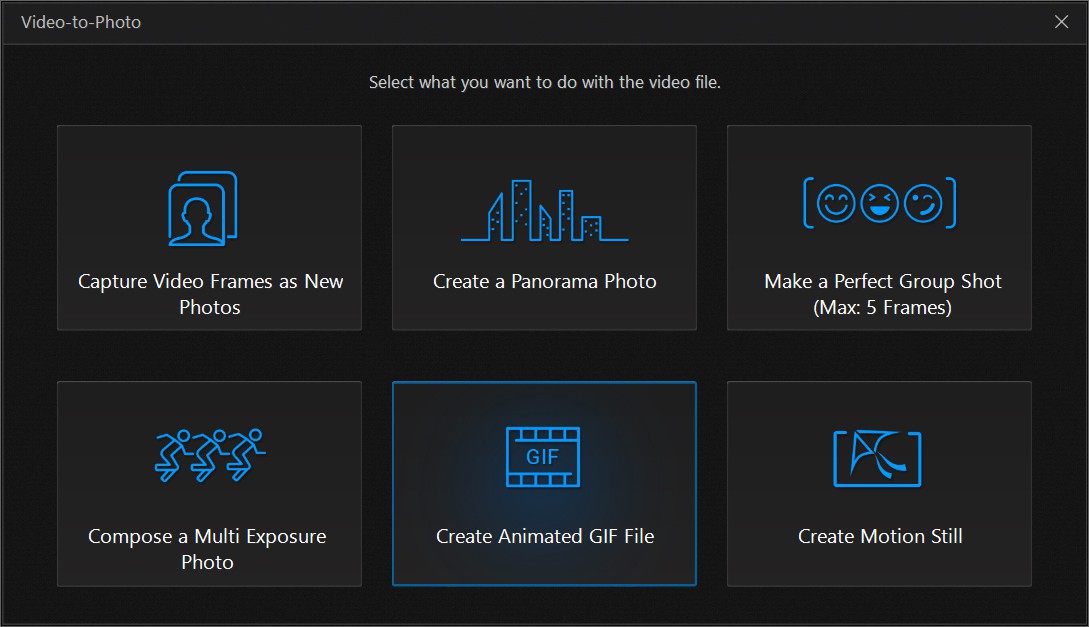Open Make a Perfect Group Shot option

coord(879,228)
